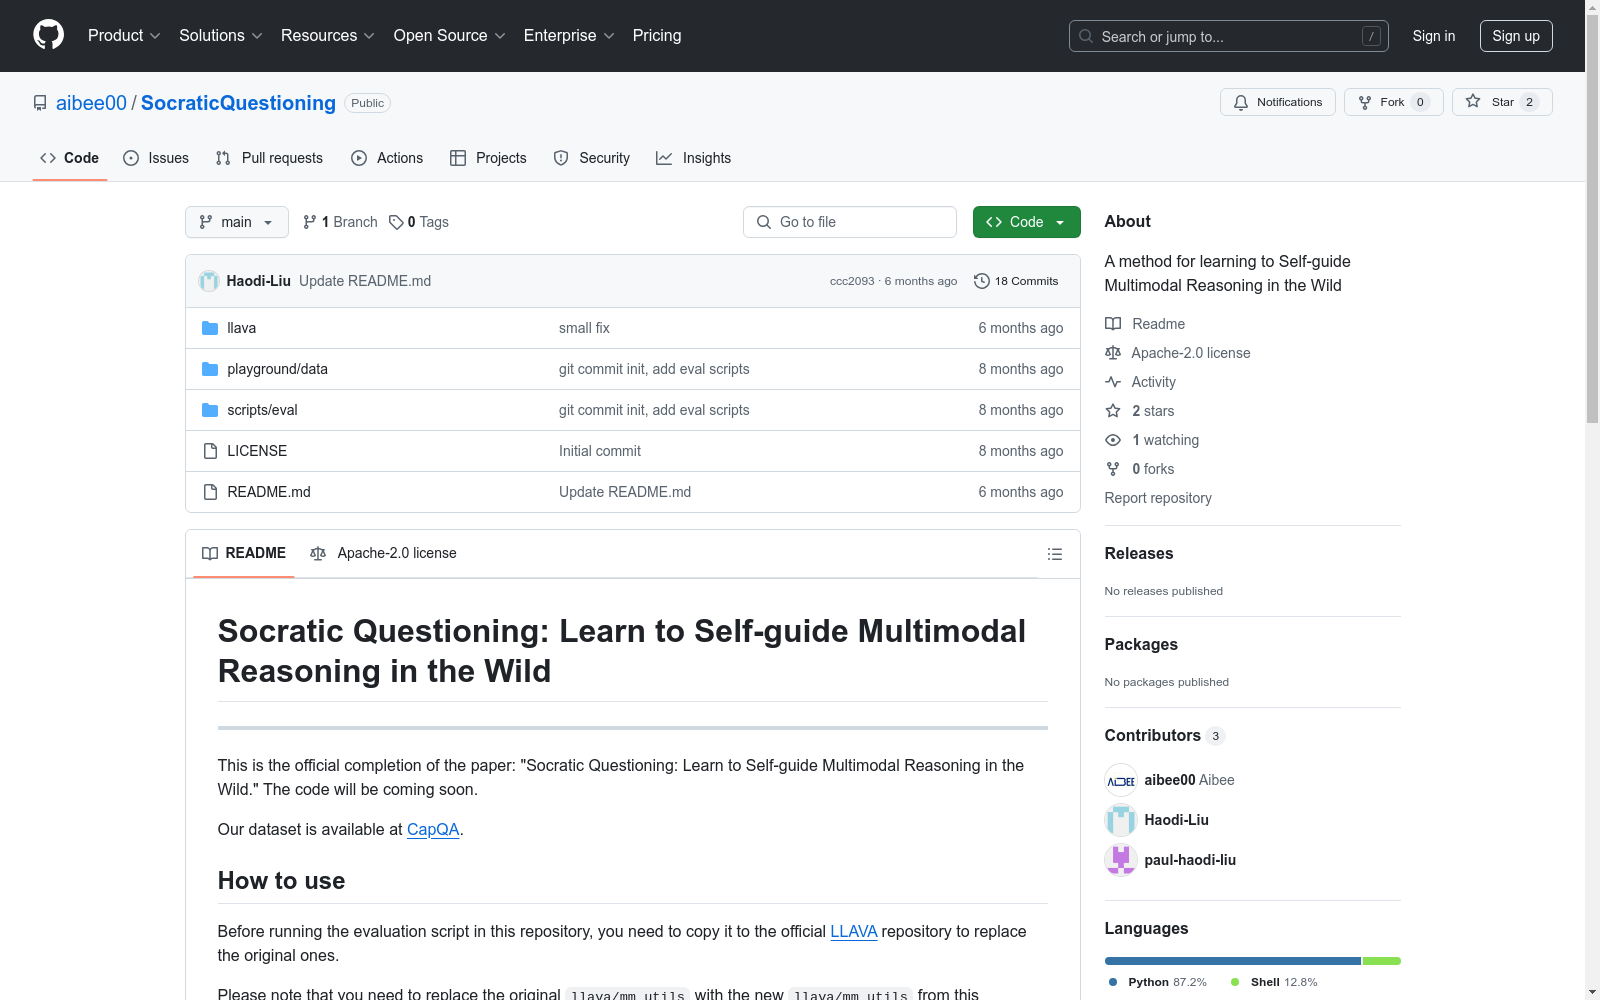Click the paul-haodi-liu contributor avatar
Viewport: 1600px width, 1000px height.
[x=1121, y=860]
